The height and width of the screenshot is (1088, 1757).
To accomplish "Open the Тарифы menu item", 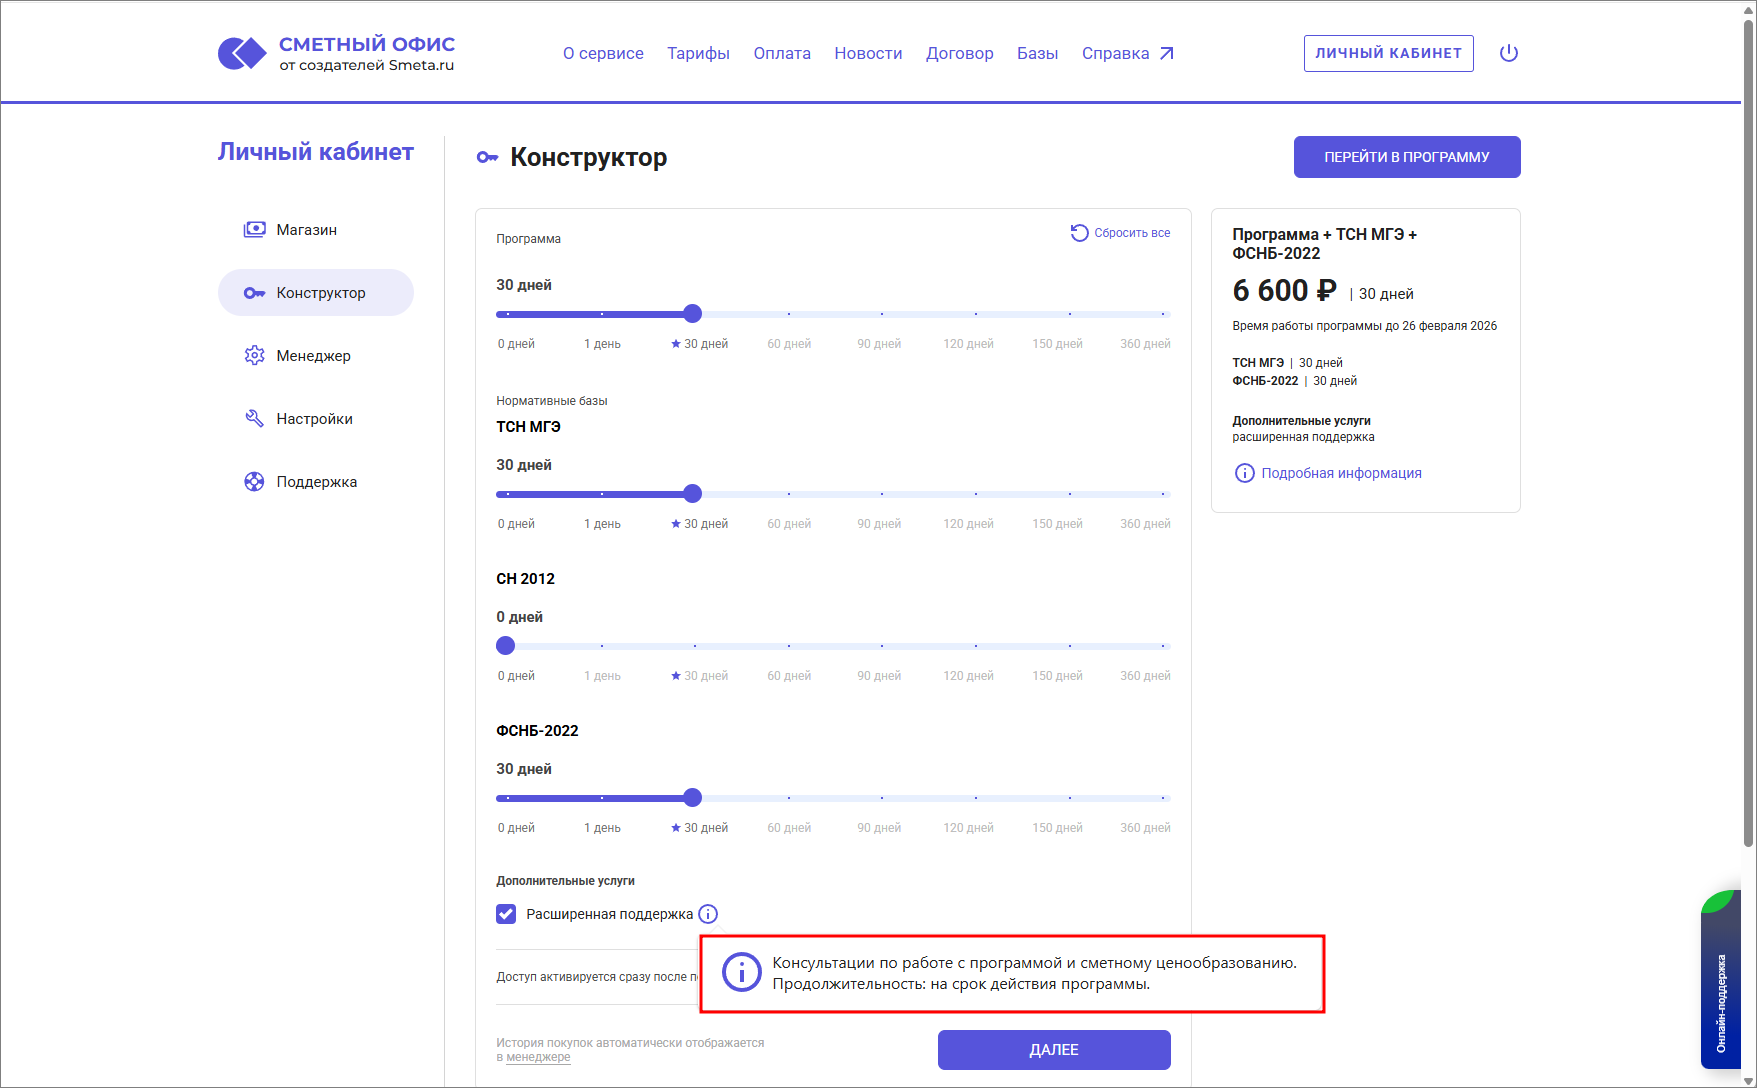I will click(x=698, y=53).
